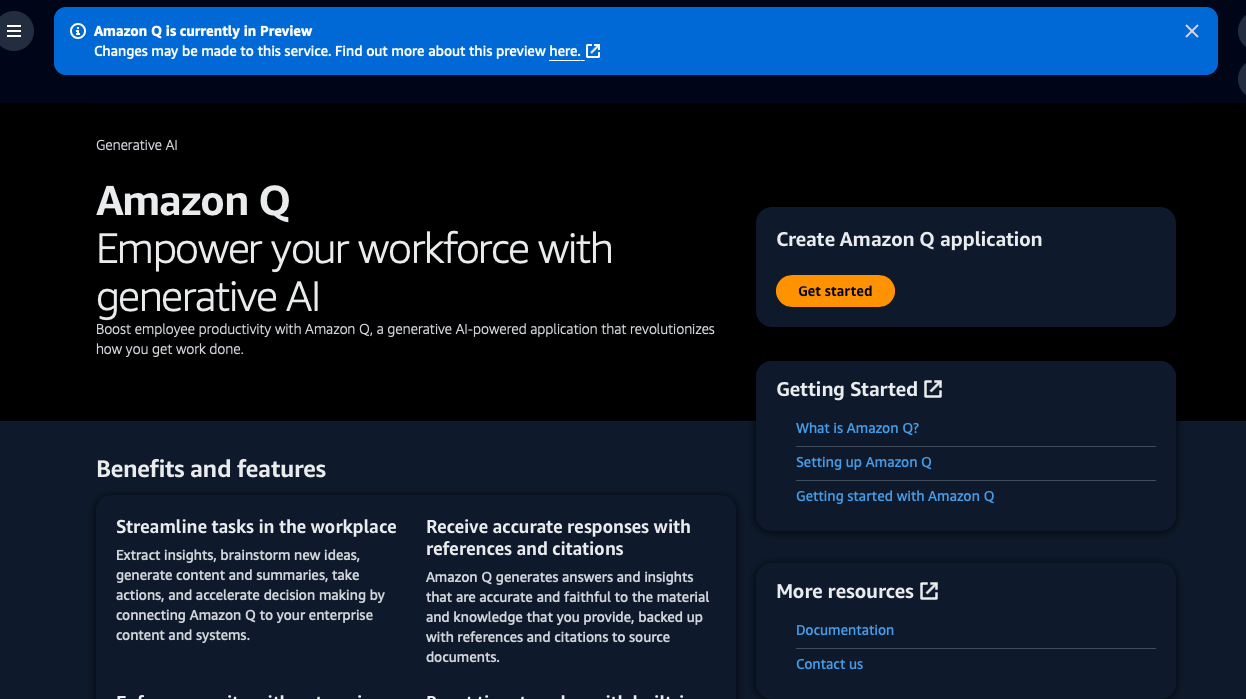This screenshot has height=699, width=1246.
Task: Dismiss the Amazon Q Preview banner
Action: coord(1191,31)
